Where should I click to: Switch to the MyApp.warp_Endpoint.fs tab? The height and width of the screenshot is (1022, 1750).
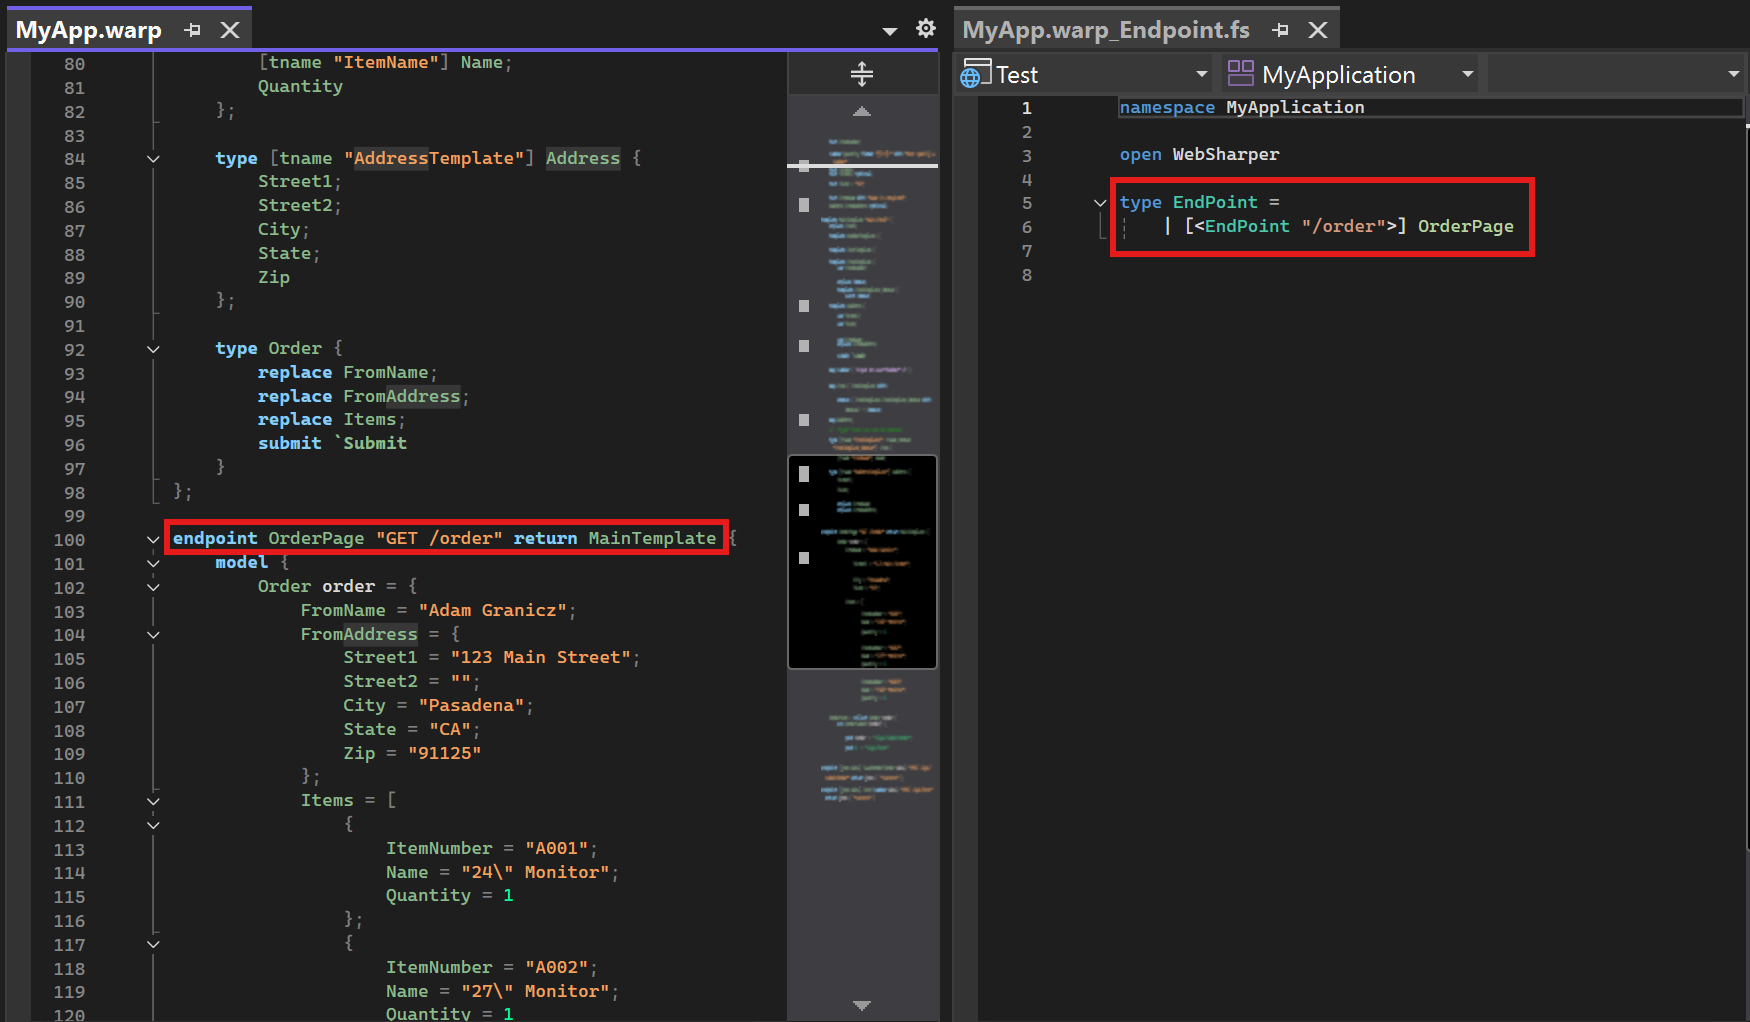1104,29
